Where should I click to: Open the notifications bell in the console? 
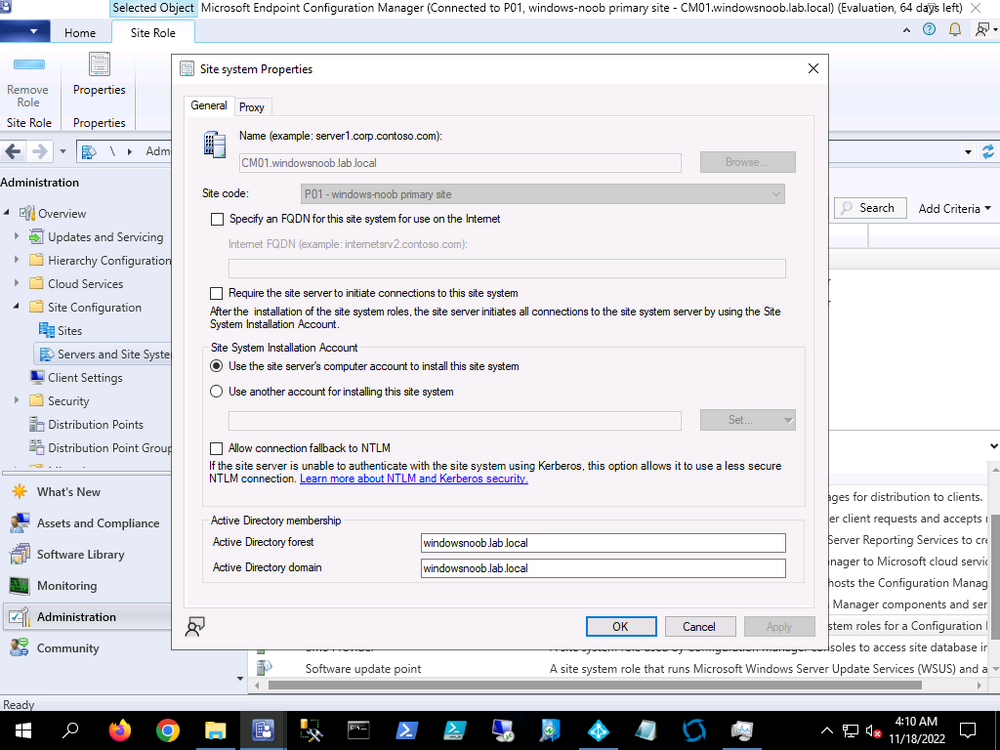pyautogui.click(x=955, y=29)
